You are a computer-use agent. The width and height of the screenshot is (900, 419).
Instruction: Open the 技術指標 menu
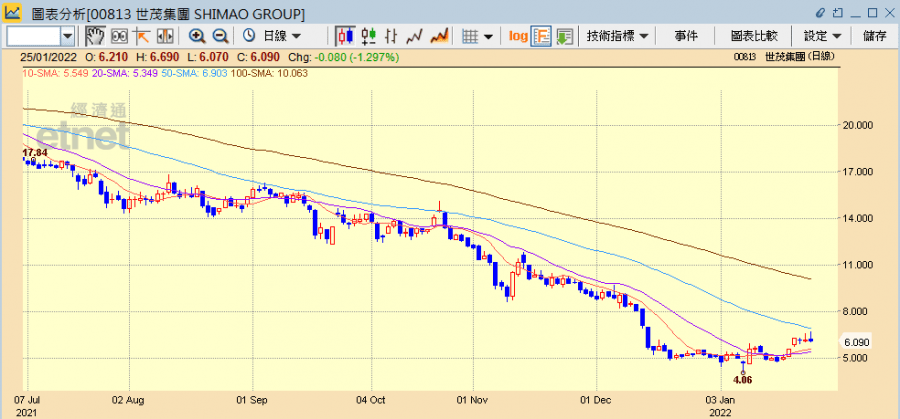click(x=617, y=36)
